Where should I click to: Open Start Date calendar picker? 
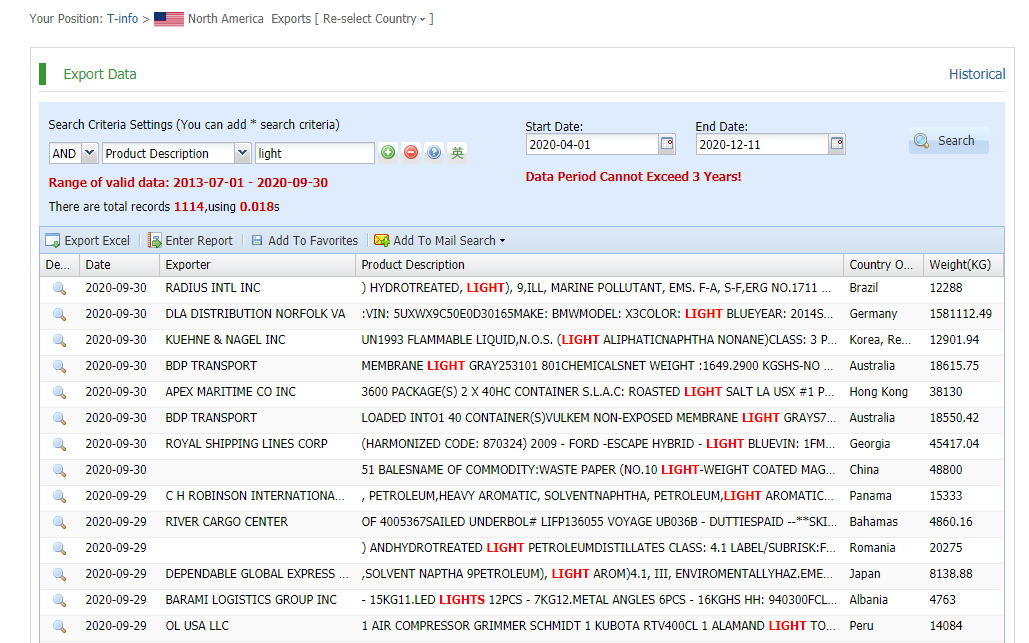[667, 144]
